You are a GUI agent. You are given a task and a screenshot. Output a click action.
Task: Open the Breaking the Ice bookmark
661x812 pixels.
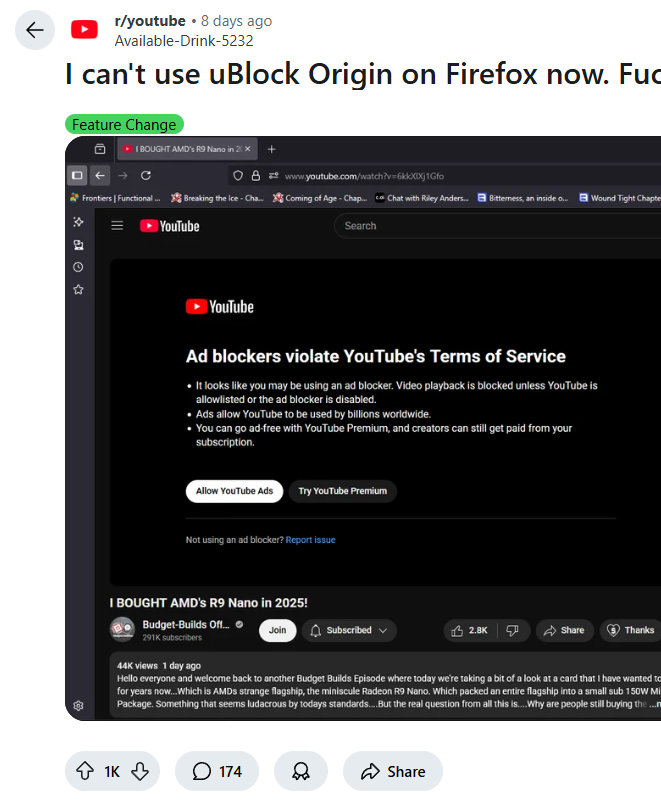pyautogui.click(x=218, y=198)
